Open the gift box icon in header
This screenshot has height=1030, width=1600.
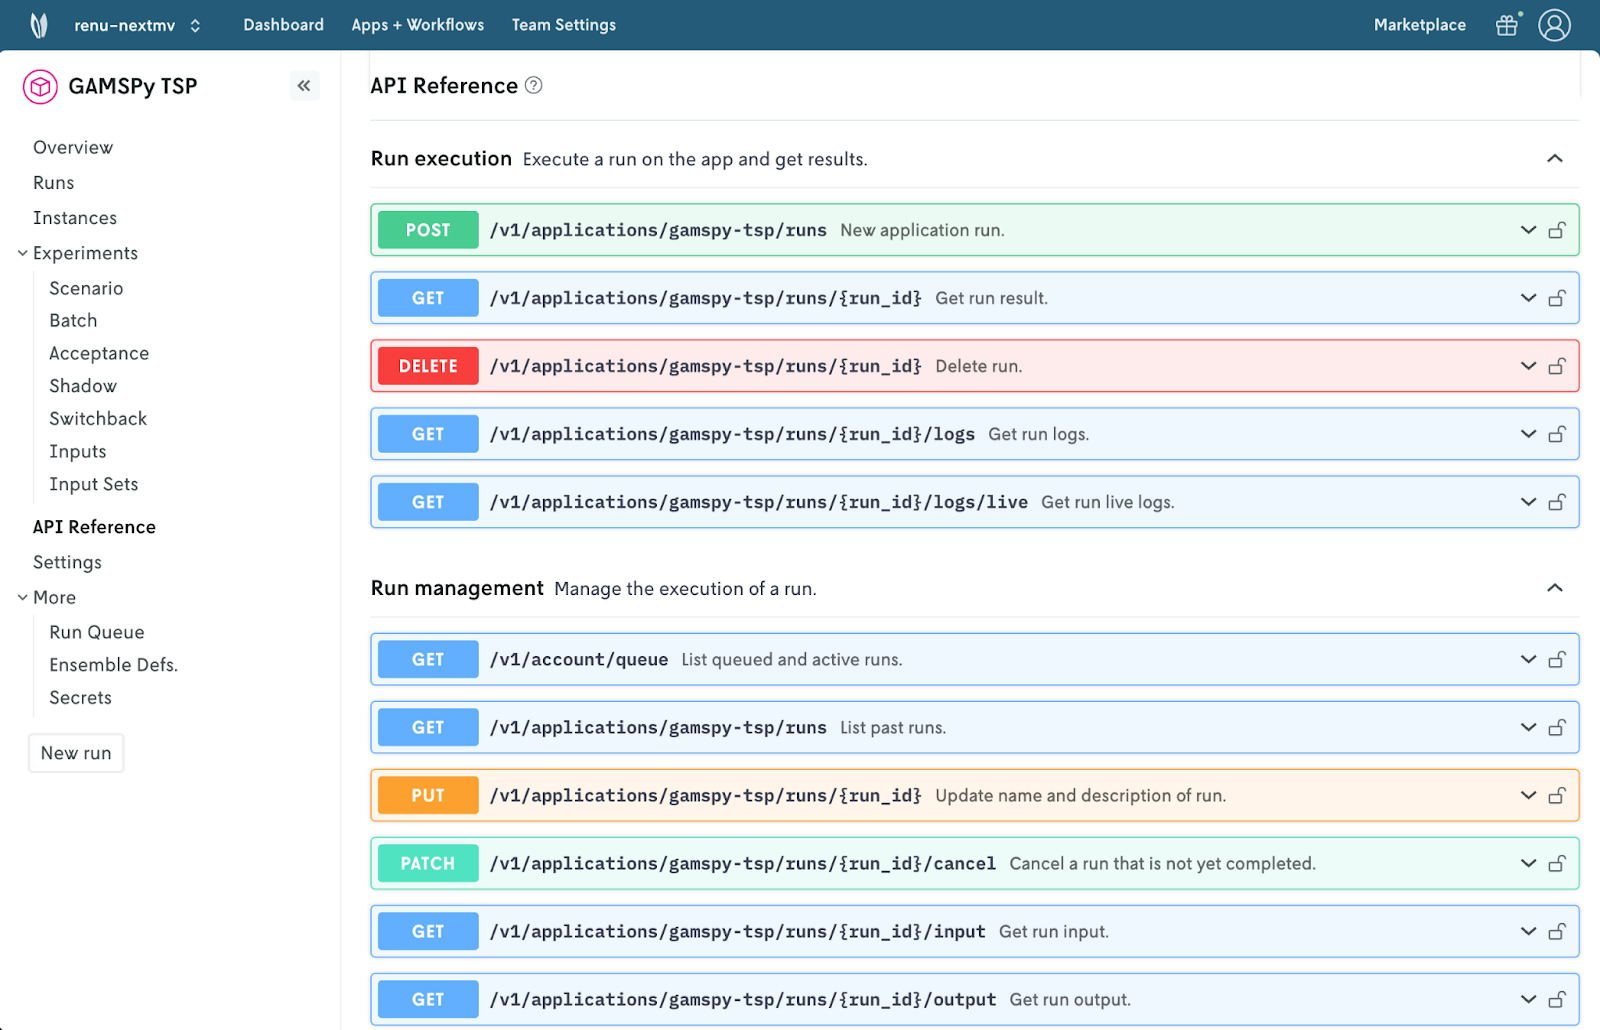(x=1507, y=25)
